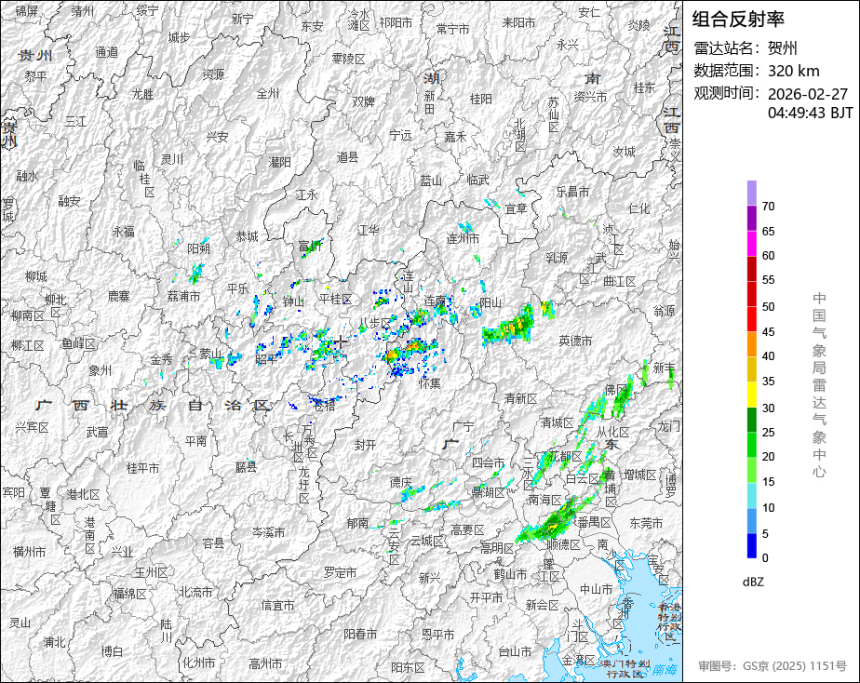
Task: Click the radar center cross marker
Action: (x=341, y=341)
